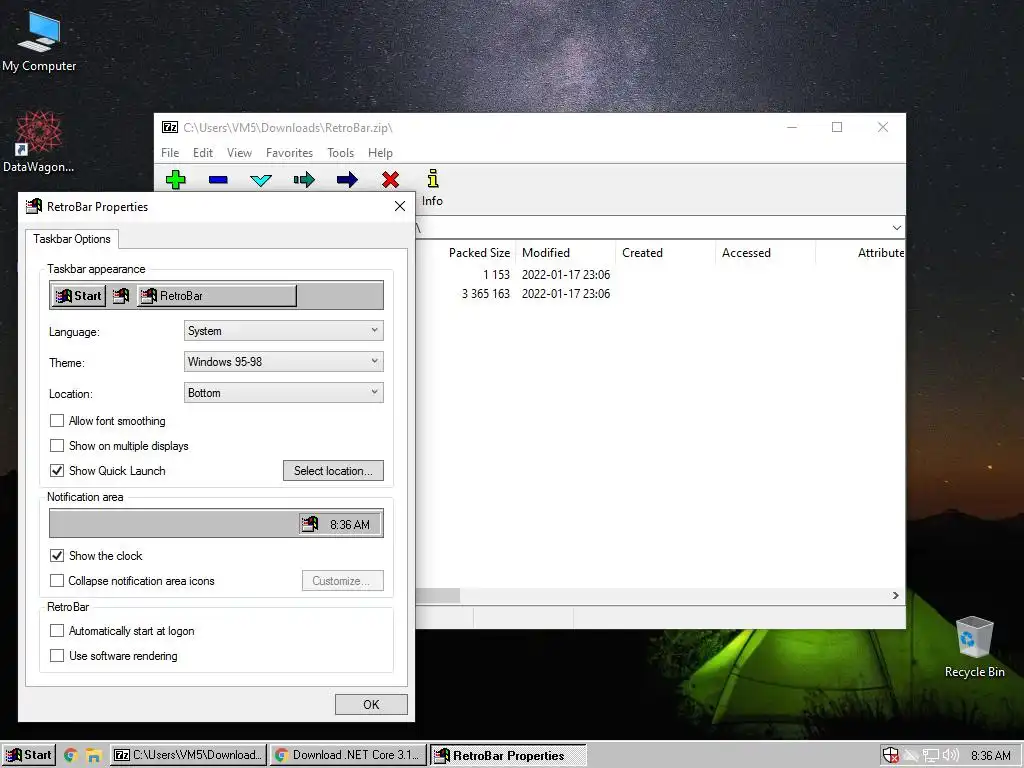Click the preview Start button in Taskbar appearance
Image resolution: width=1024 pixels, height=768 pixels.
tap(78, 296)
